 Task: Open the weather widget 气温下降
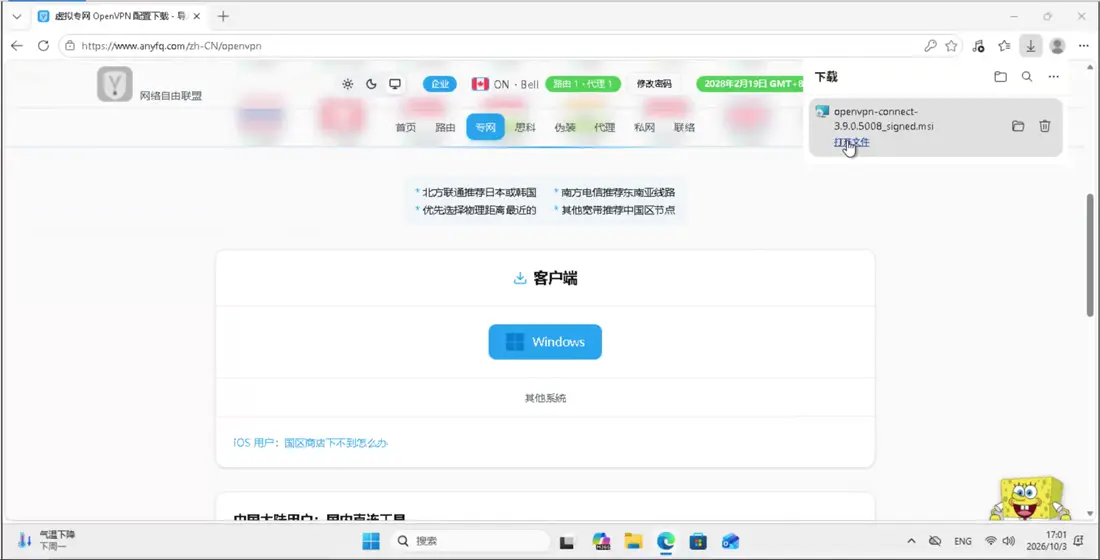click(47, 540)
